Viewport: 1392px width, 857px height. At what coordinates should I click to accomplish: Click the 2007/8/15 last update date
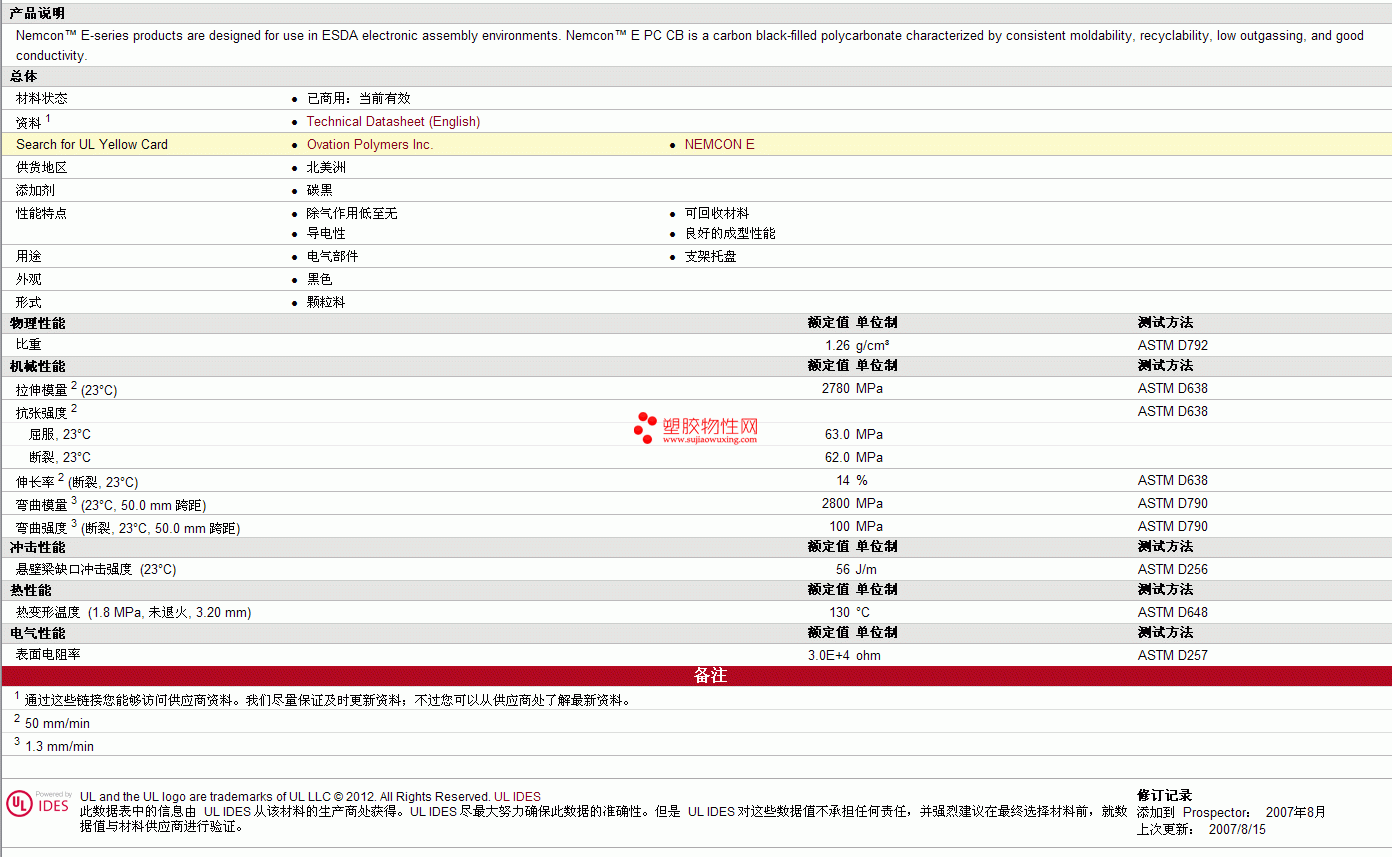(1237, 829)
